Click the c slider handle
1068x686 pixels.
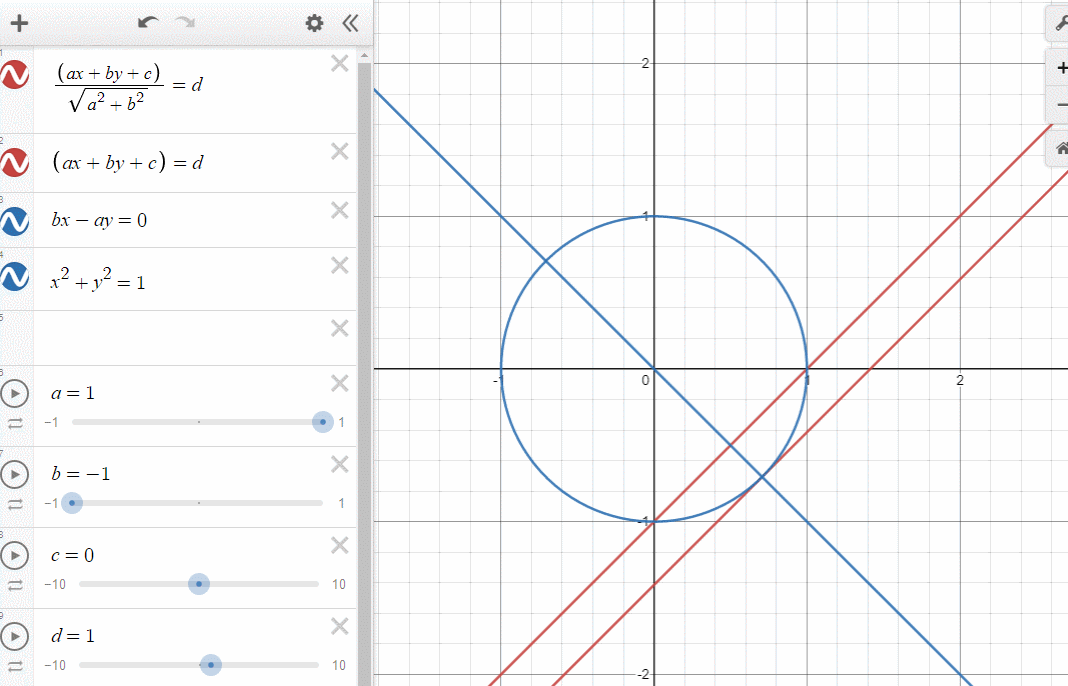point(199,584)
